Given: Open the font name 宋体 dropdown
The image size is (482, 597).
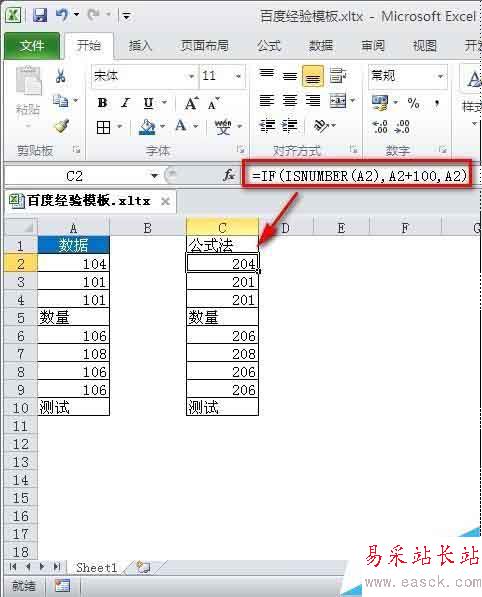Looking at the screenshot, I should (x=191, y=76).
